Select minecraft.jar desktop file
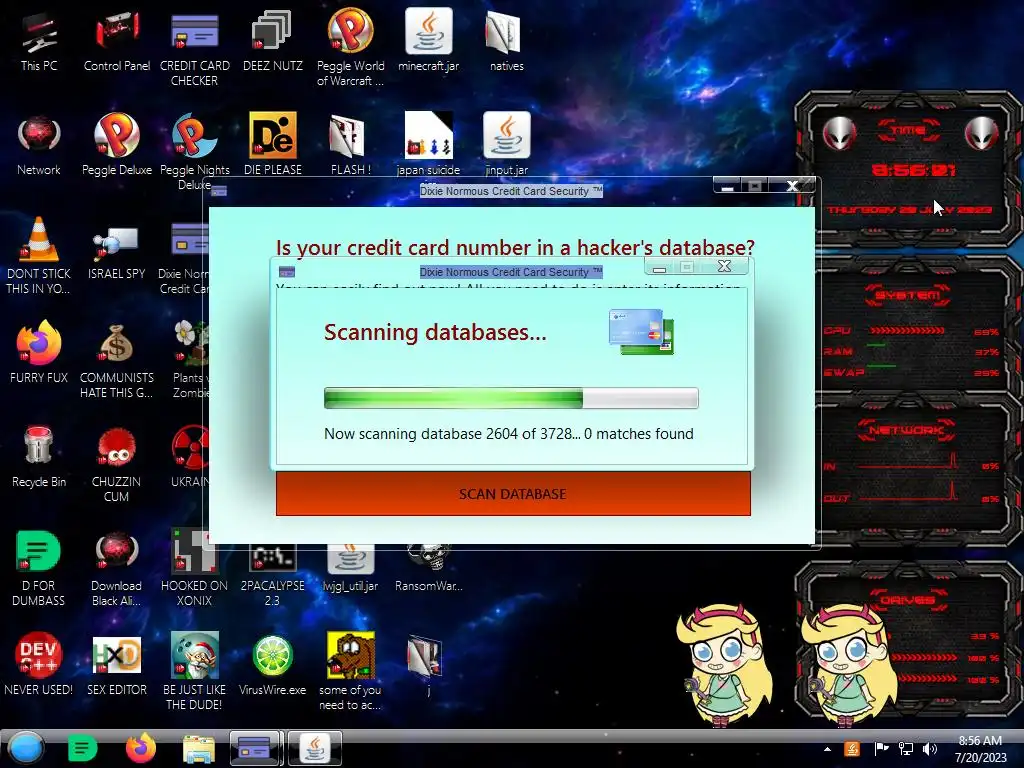The height and width of the screenshot is (768, 1024). click(x=428, y=40)
